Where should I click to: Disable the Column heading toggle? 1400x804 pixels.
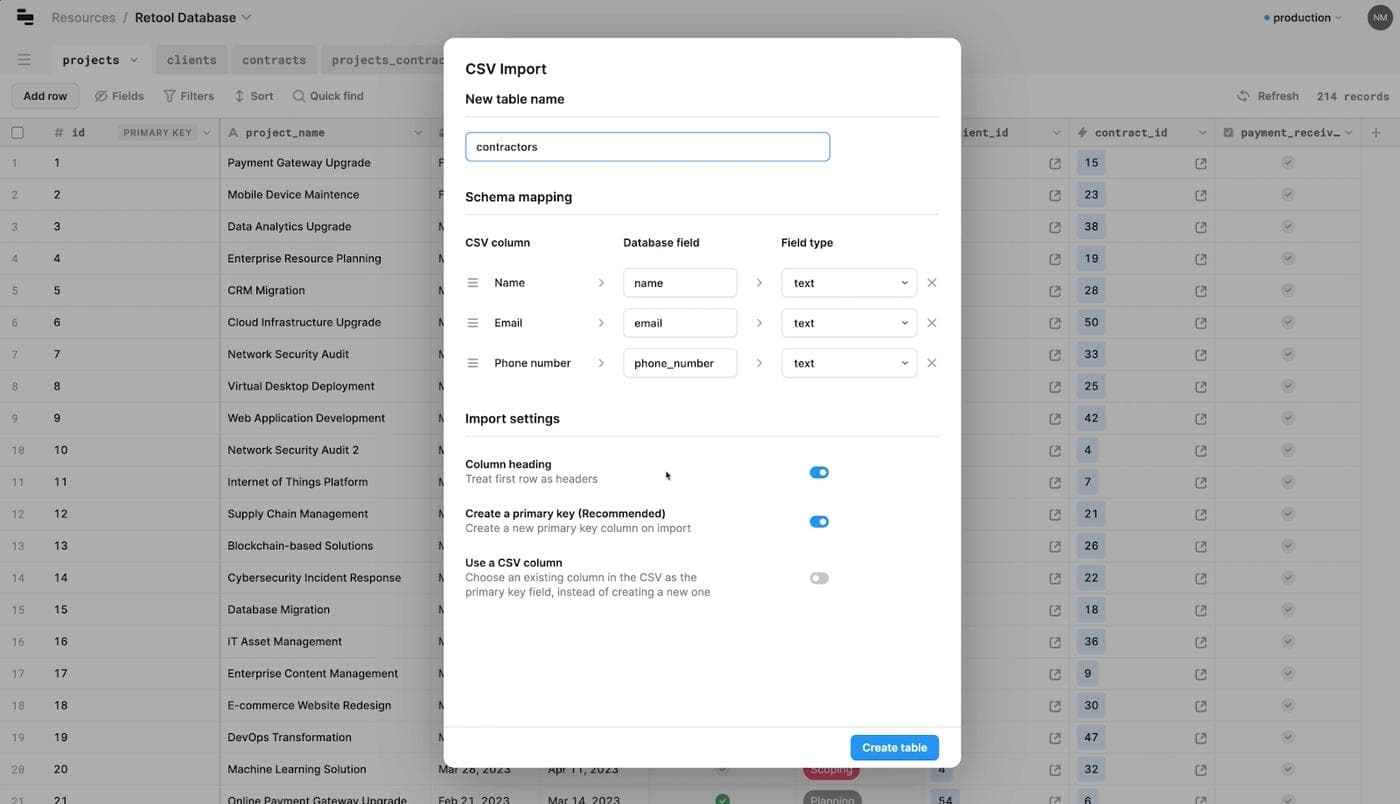[x=819, y=472]
